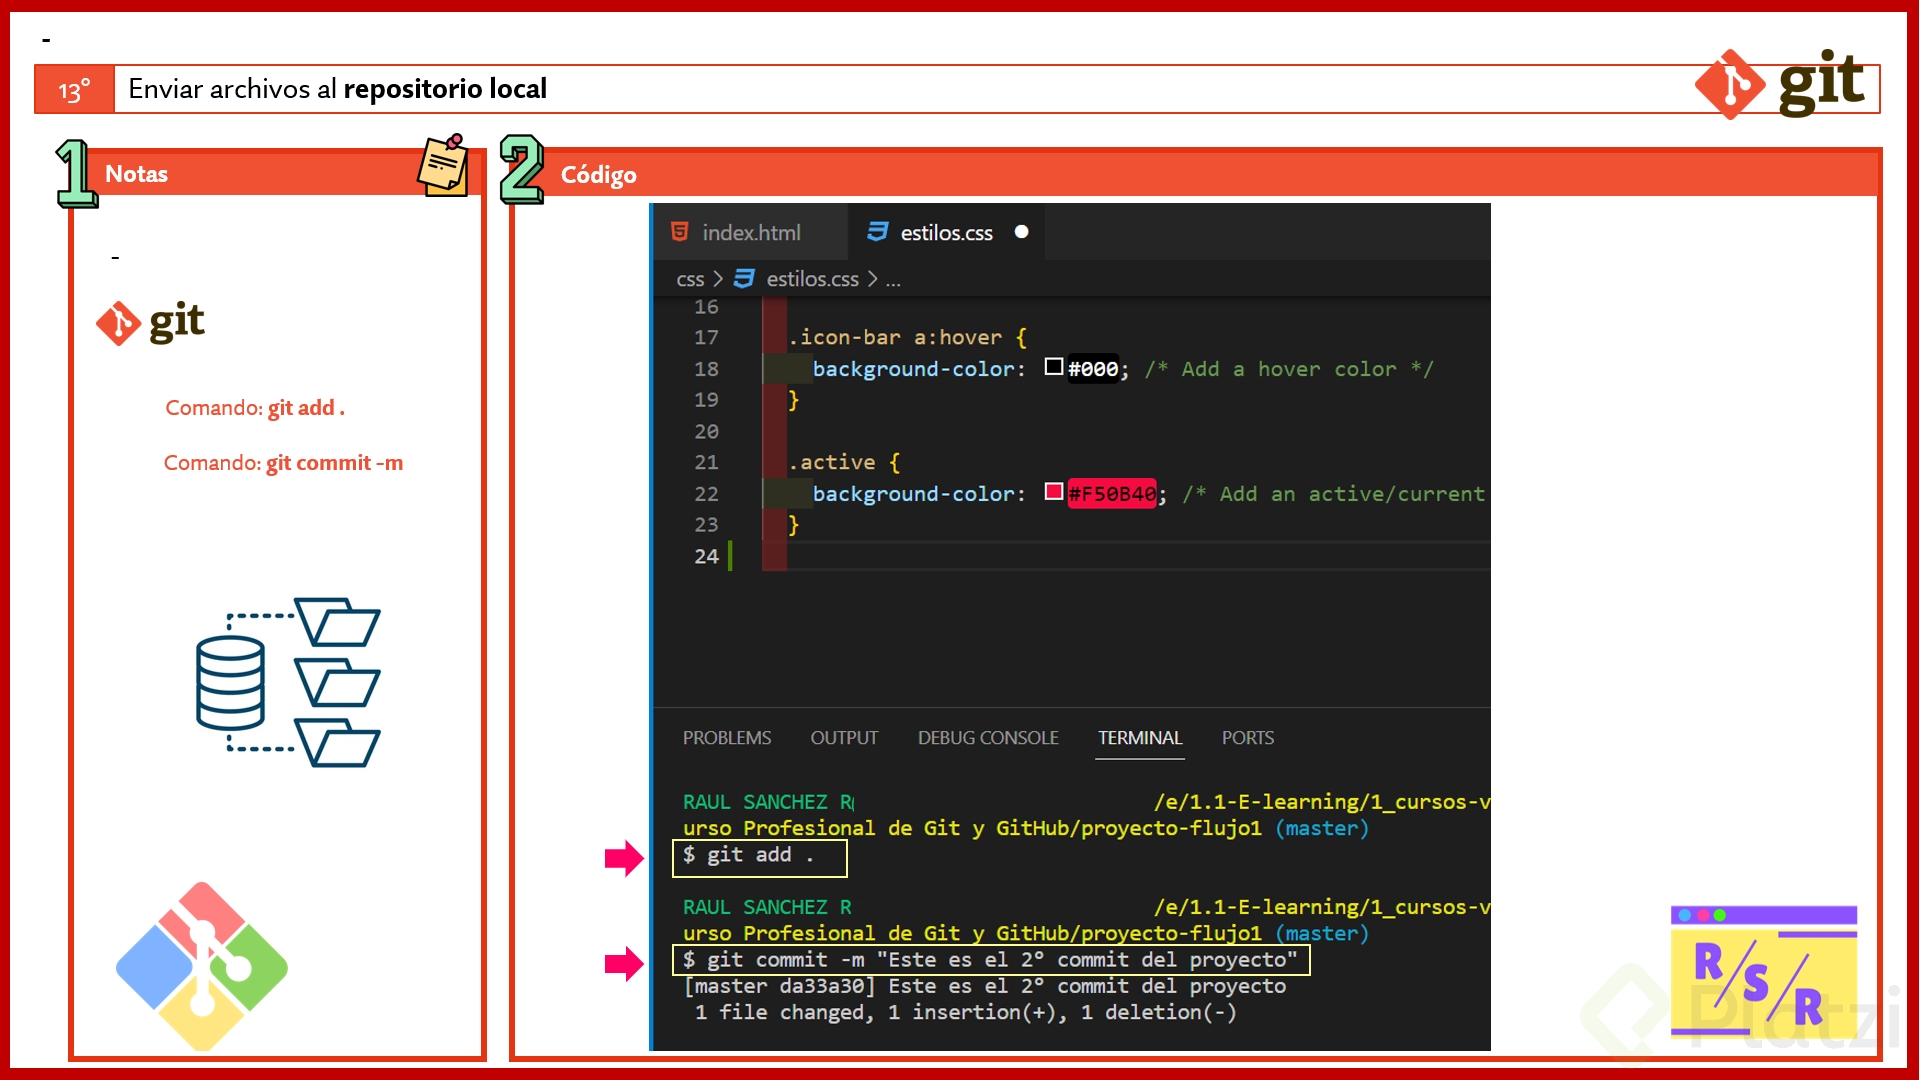The image size is (1920, 1080).
Task: Click the colorful git diamond logo
Action: (202, 966)
